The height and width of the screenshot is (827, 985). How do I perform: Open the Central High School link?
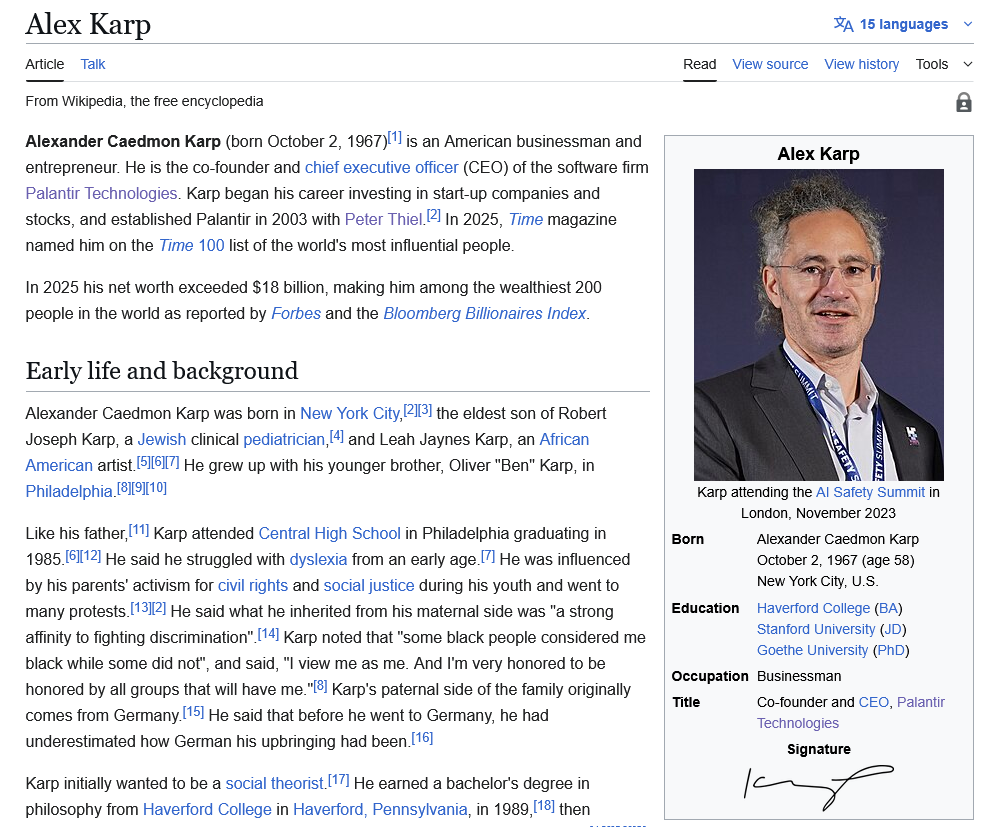[x=329, y=534]
